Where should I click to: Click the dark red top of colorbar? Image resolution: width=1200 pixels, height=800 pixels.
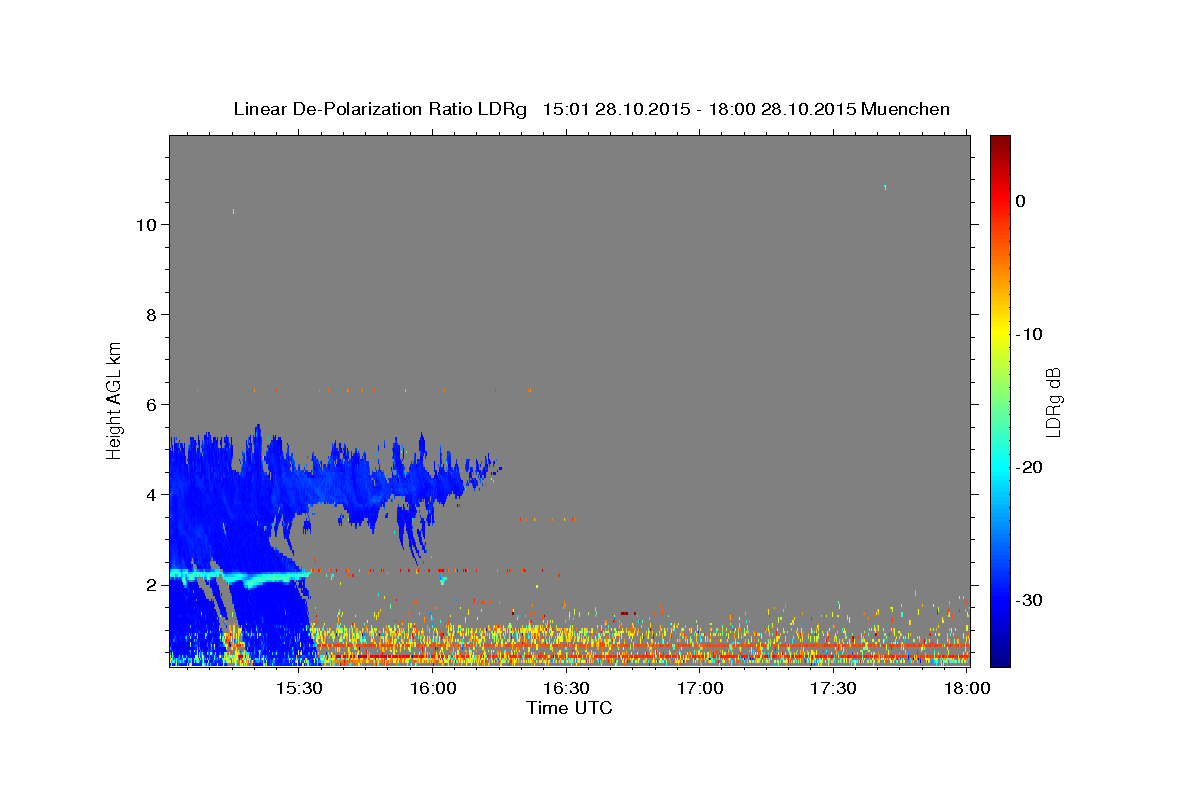(1000, 142)
